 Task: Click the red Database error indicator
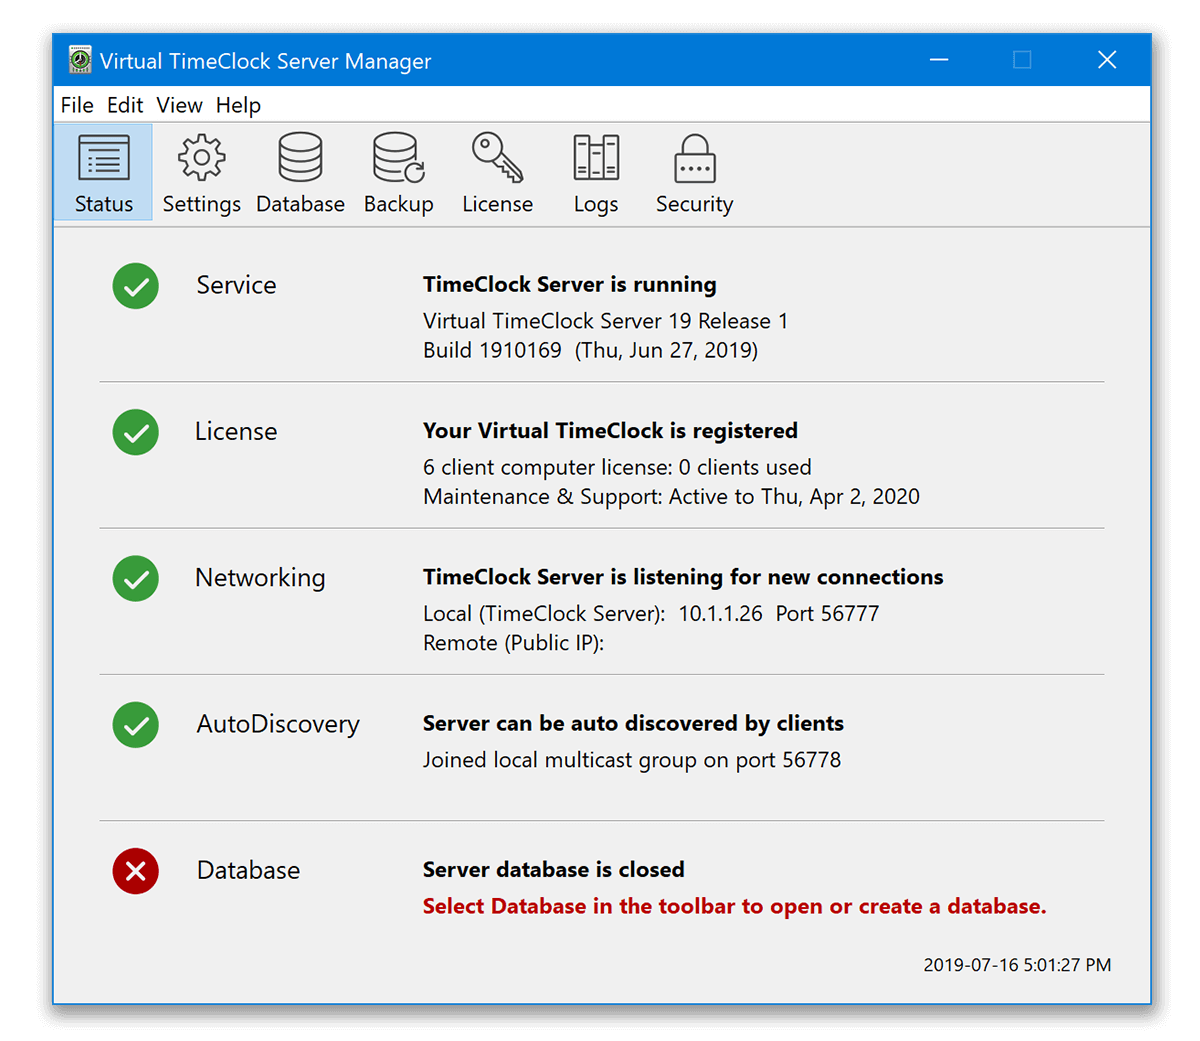(x=135, y=871)
